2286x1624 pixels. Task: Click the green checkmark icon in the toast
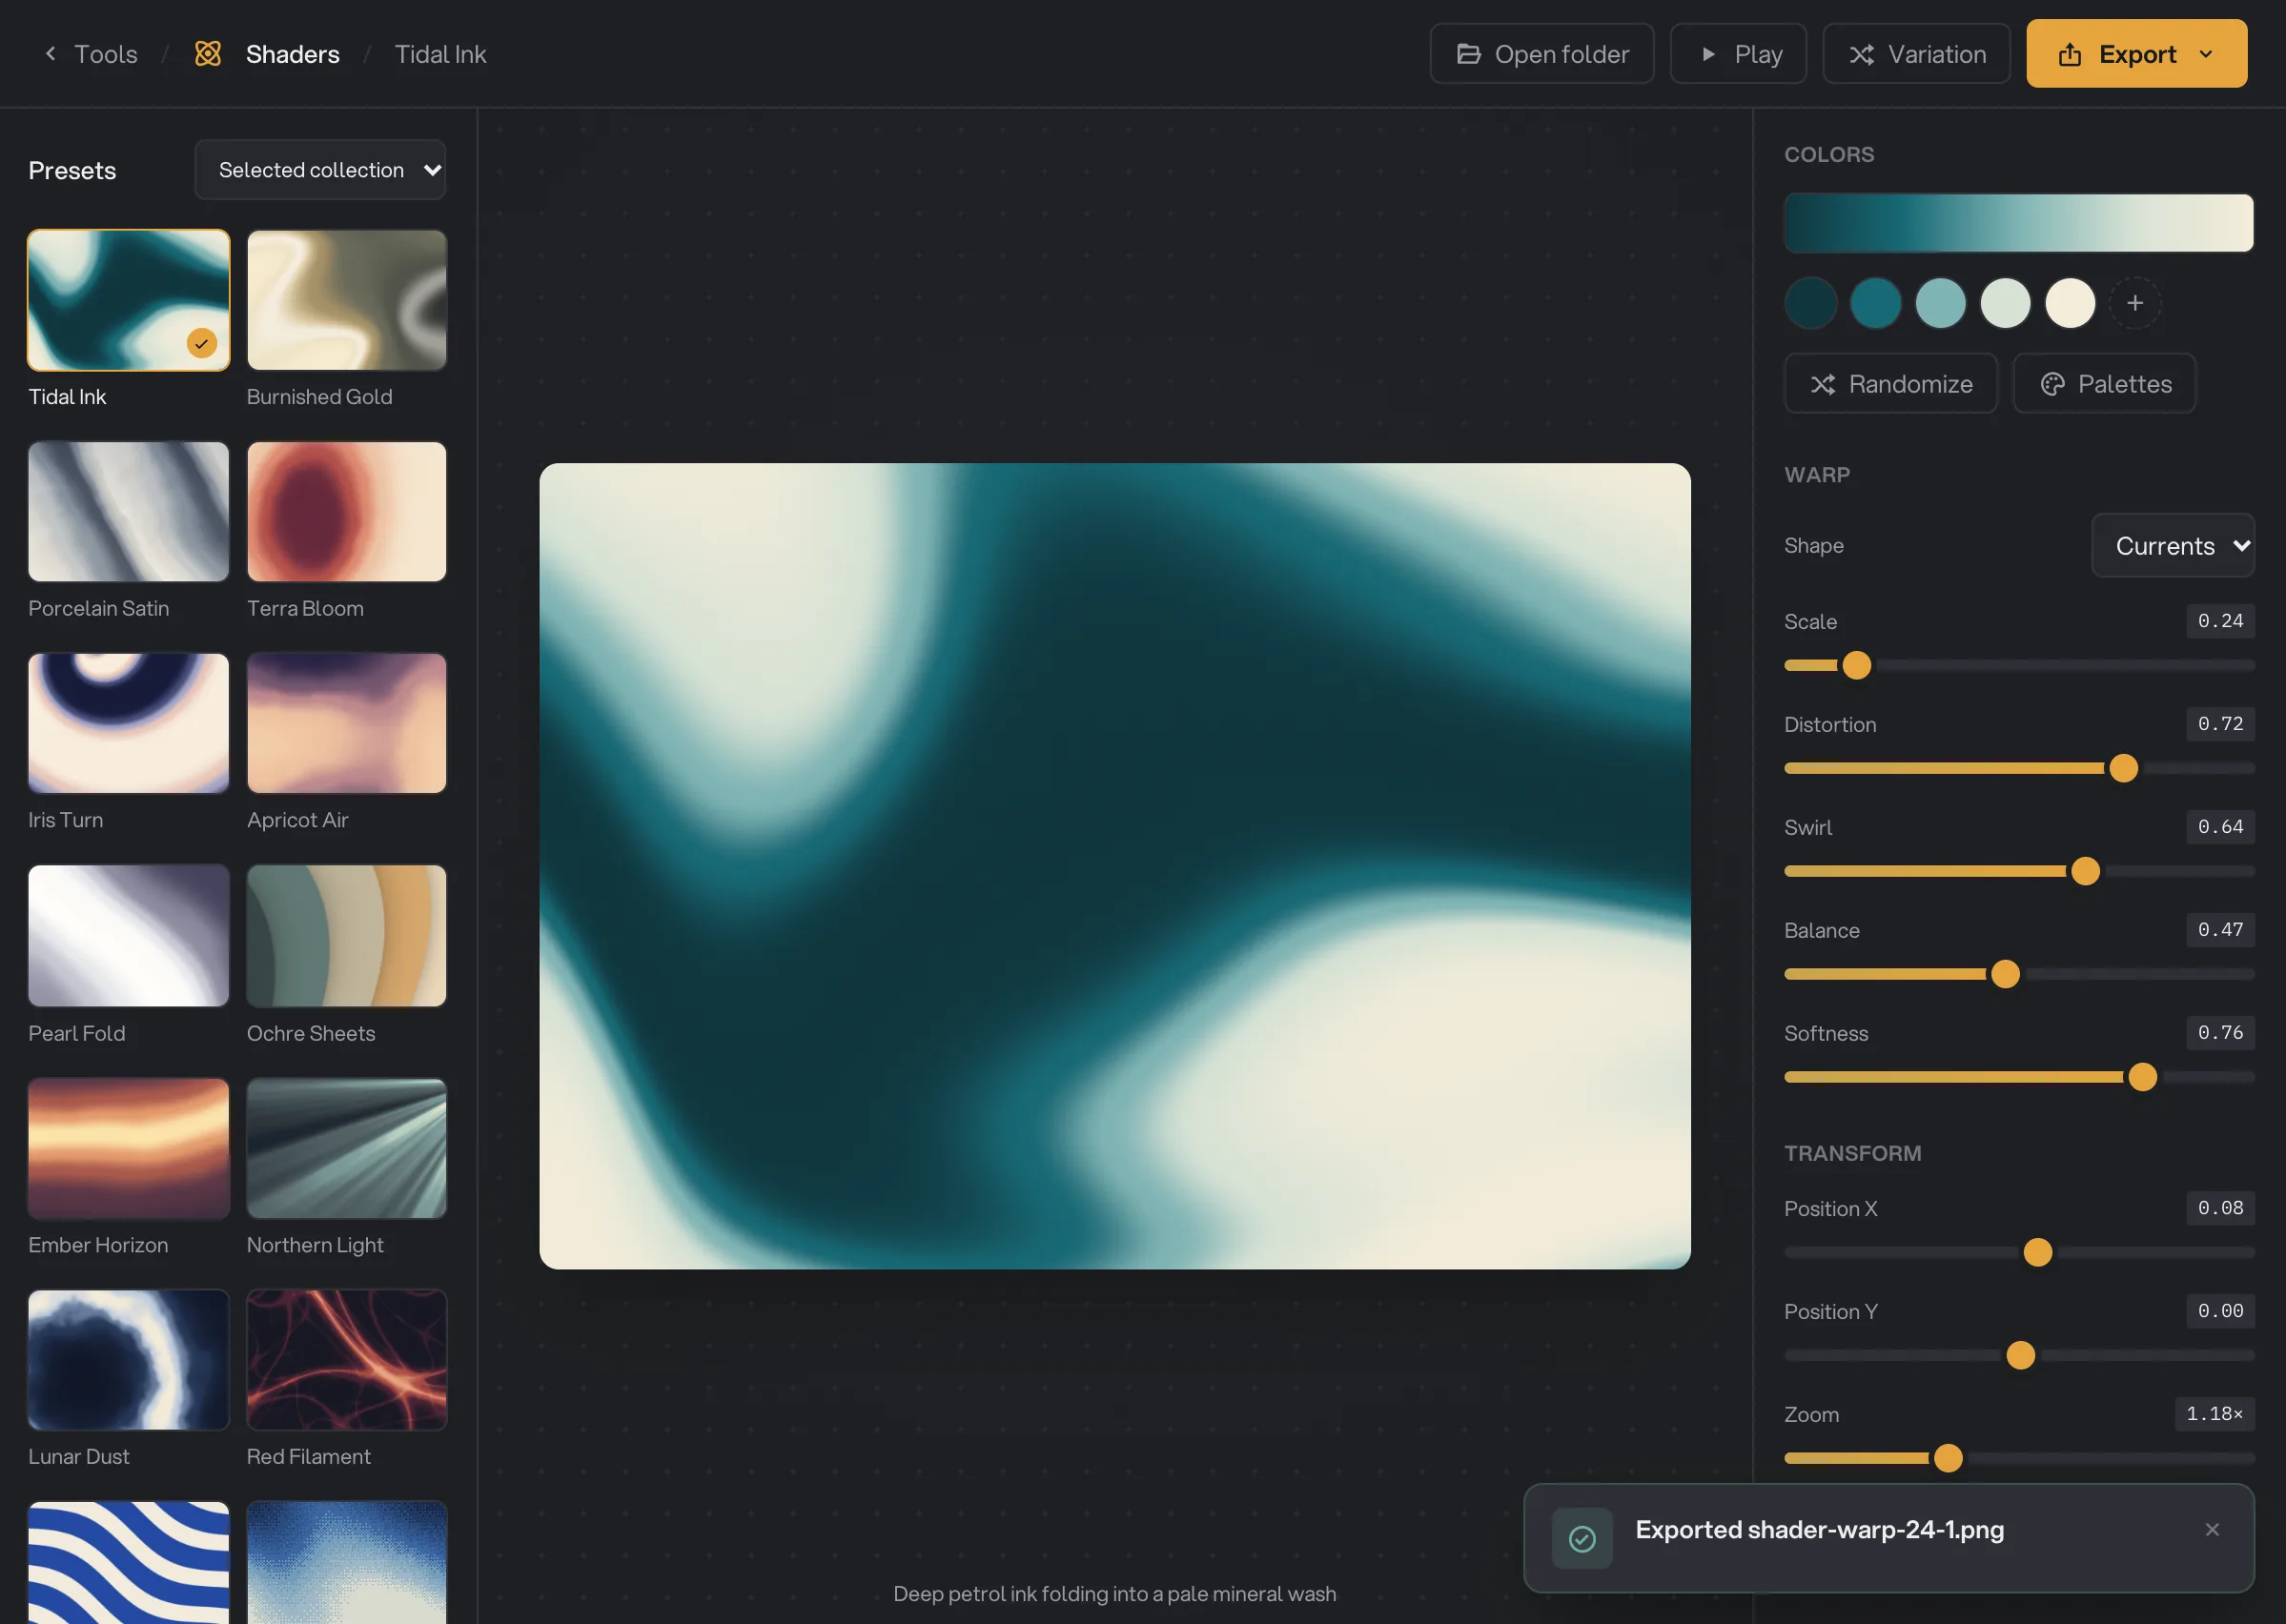[1581, 1538]
